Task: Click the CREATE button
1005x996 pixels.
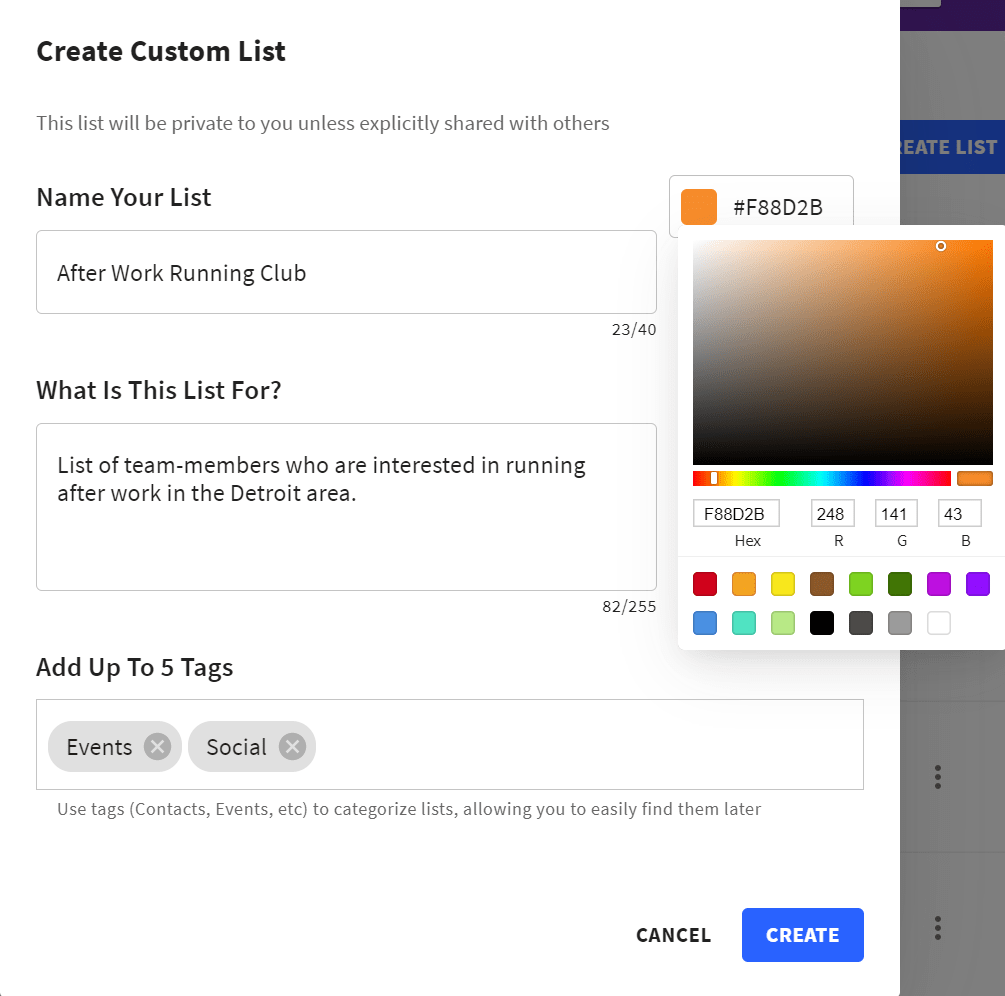Action: [802, 935]
